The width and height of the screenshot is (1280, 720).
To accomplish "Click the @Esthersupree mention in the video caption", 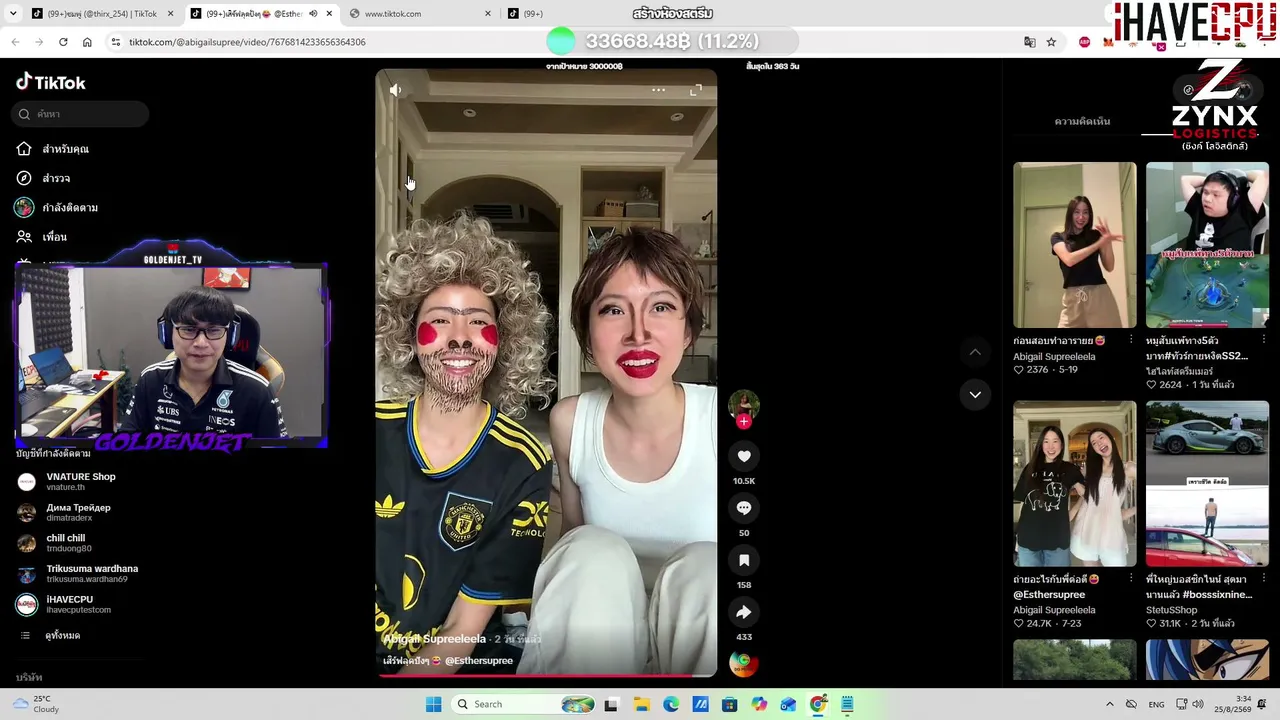I will 479,661.
